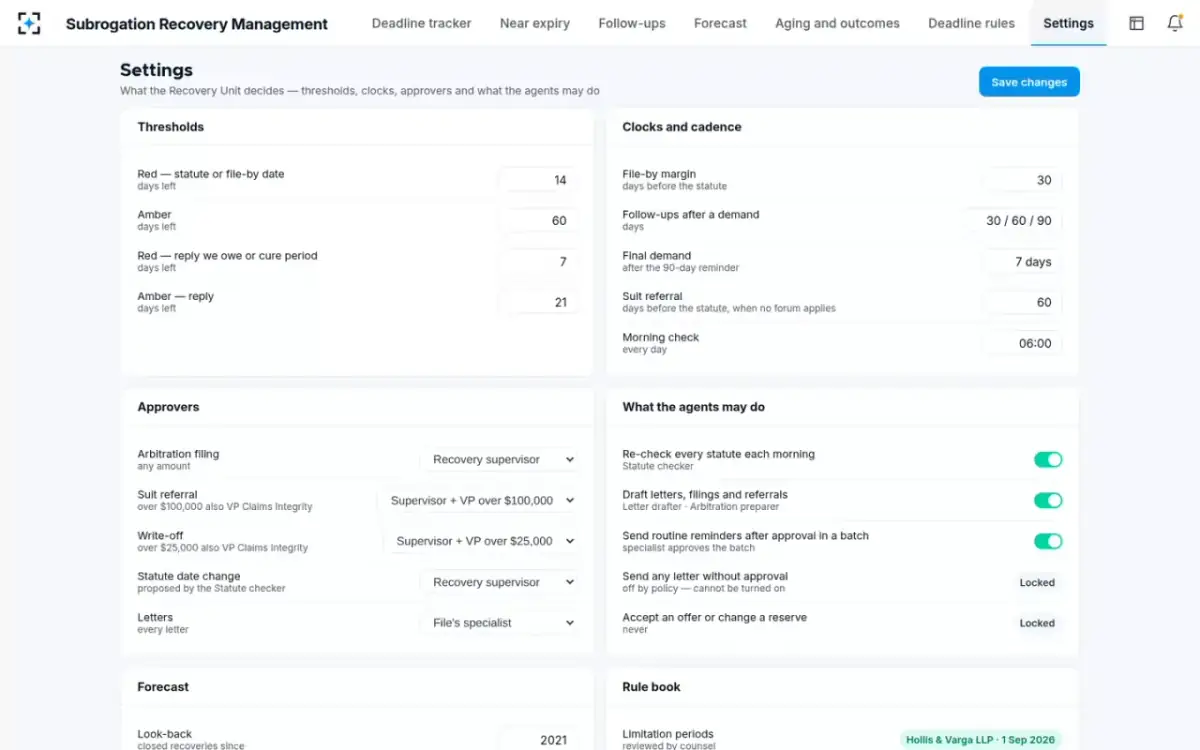Edit Red reply or cure period field
Image resolution: width=1200 pixels, height=750 pixels.
click(x=538, y=262)
